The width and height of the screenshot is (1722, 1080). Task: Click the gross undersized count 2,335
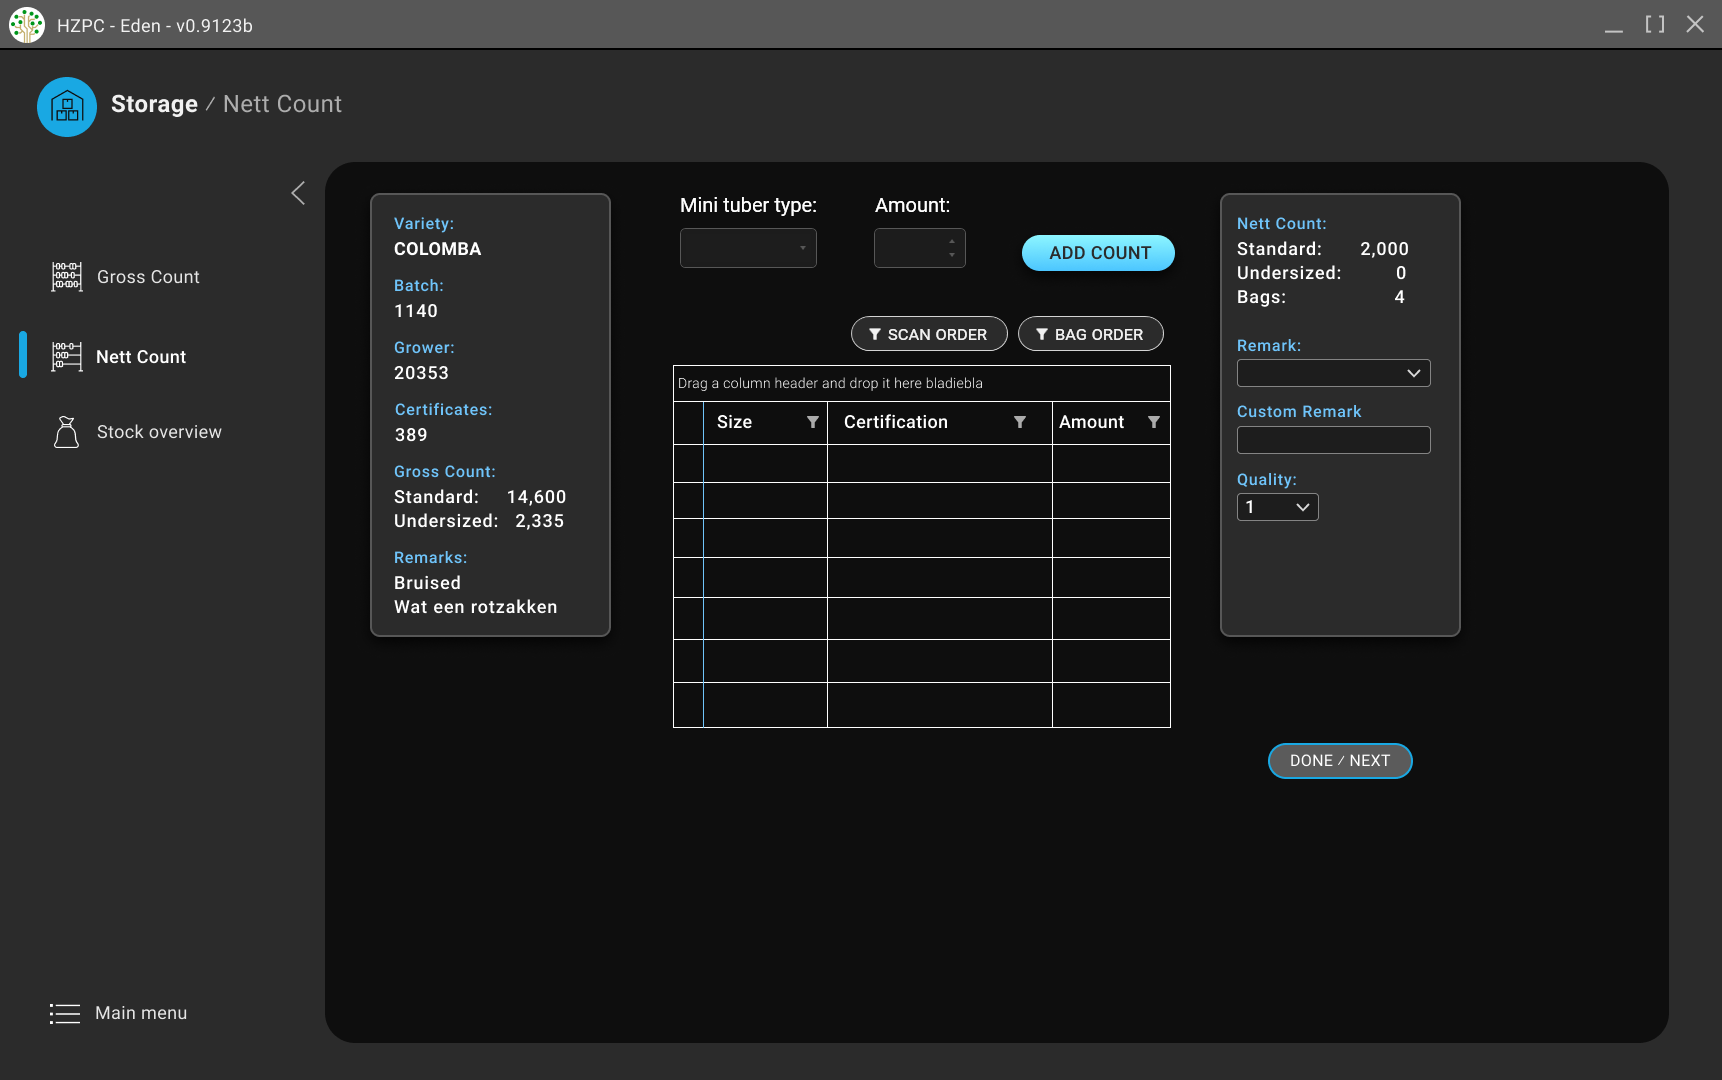click(x=540, y=521)
